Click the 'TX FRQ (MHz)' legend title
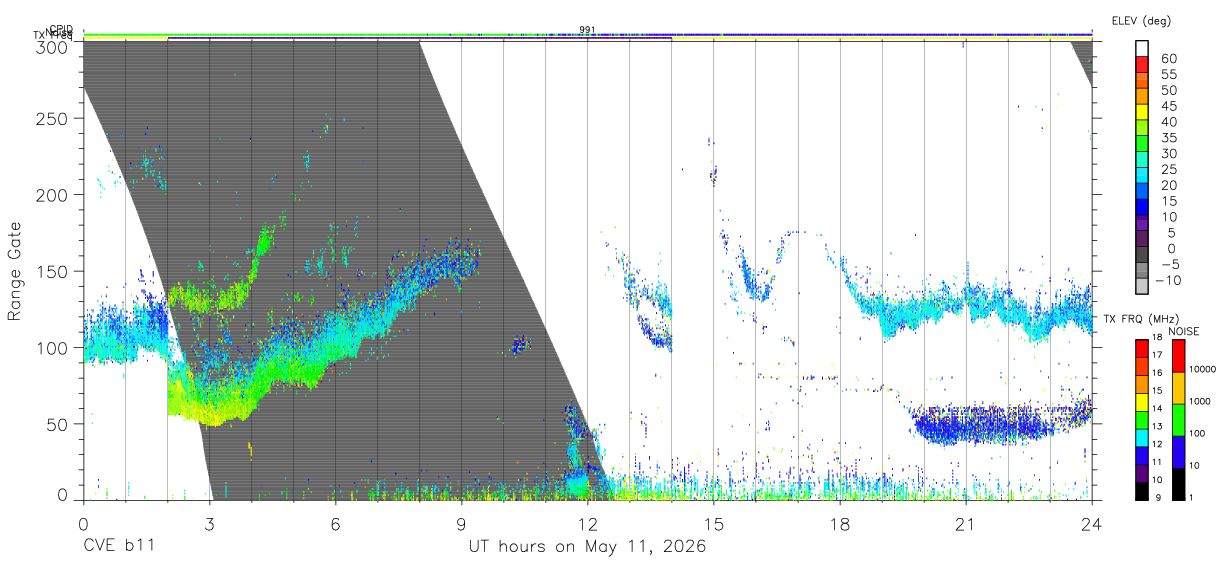1228x567 pixels. (x=1139, y=319)
